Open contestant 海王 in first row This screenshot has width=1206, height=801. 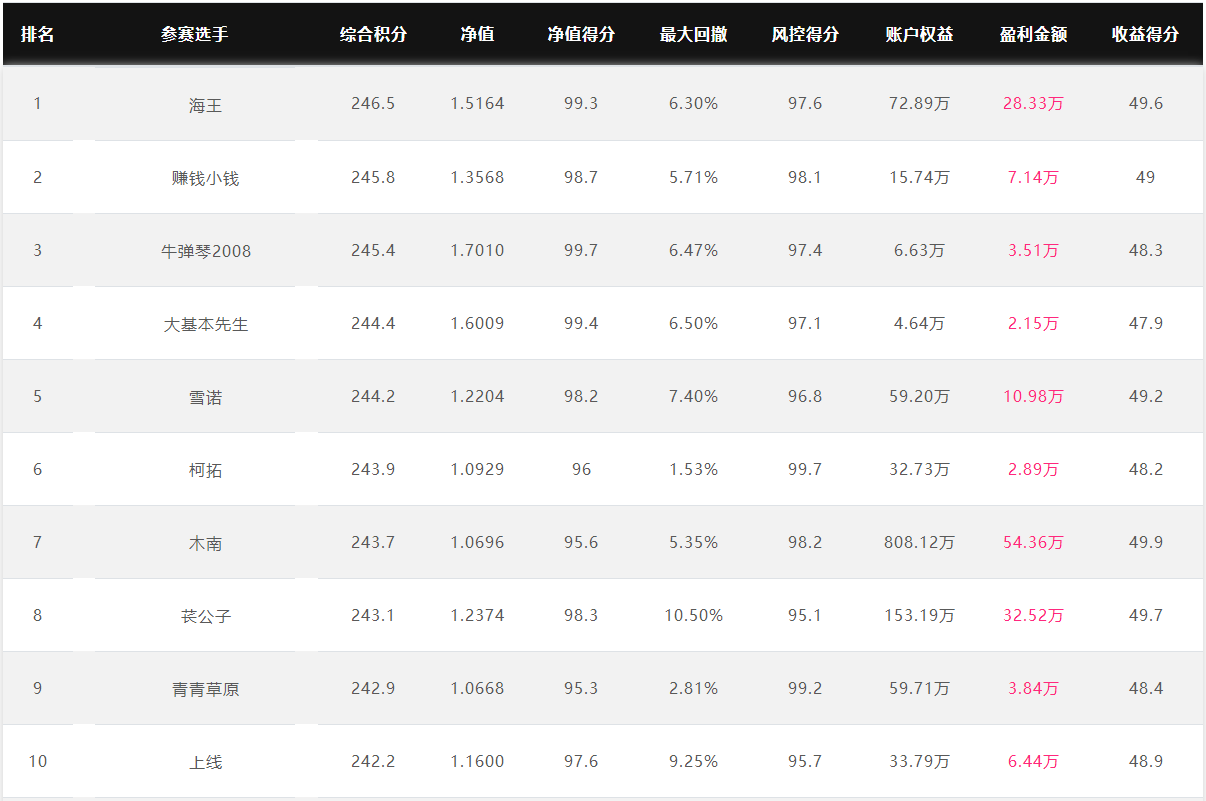[205, 105]
